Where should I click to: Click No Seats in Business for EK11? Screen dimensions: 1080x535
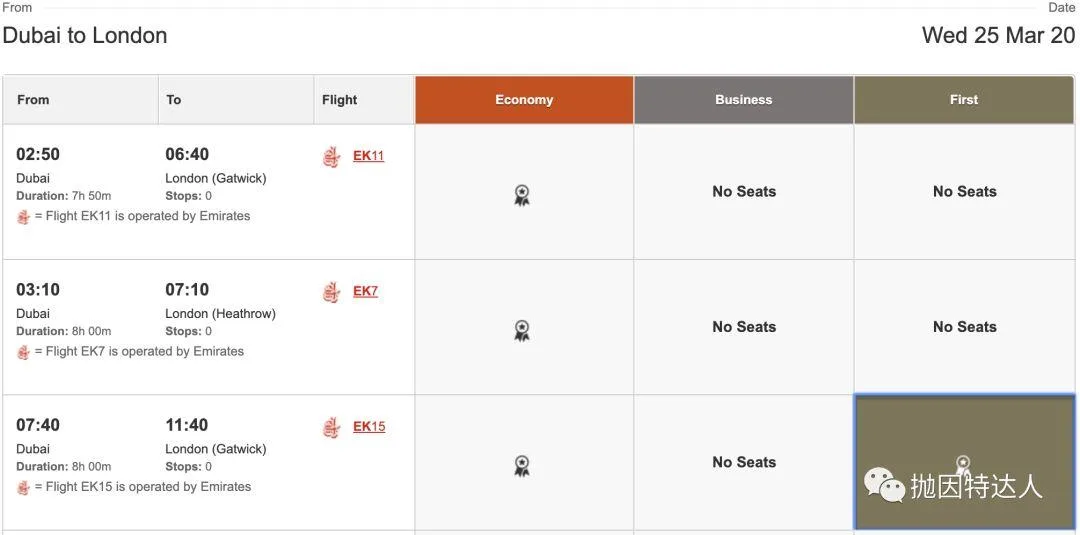click(x=744, y=191)
